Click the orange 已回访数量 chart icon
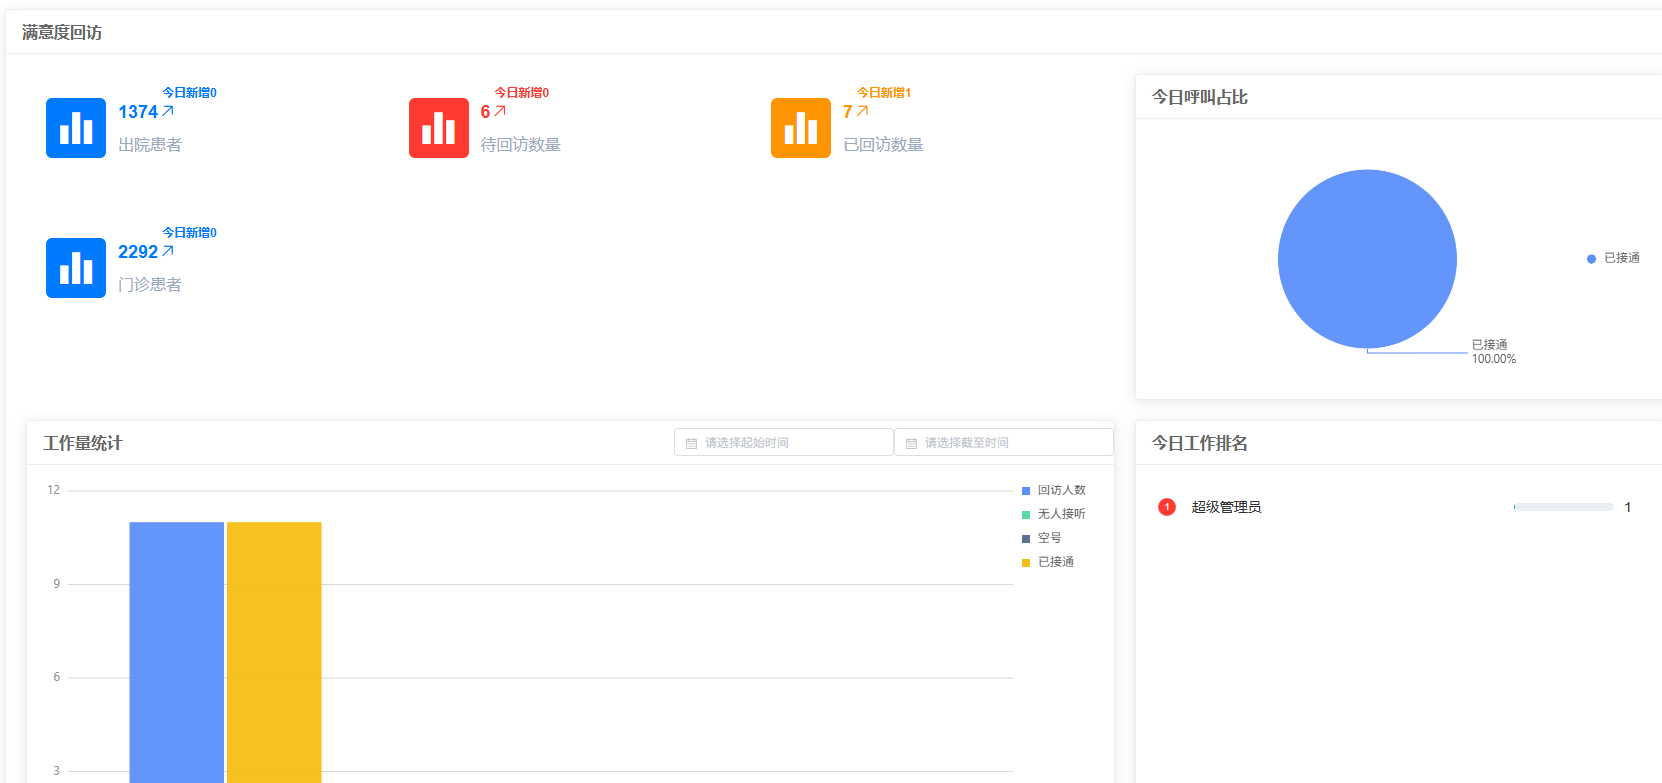 [x=800, y=128]
